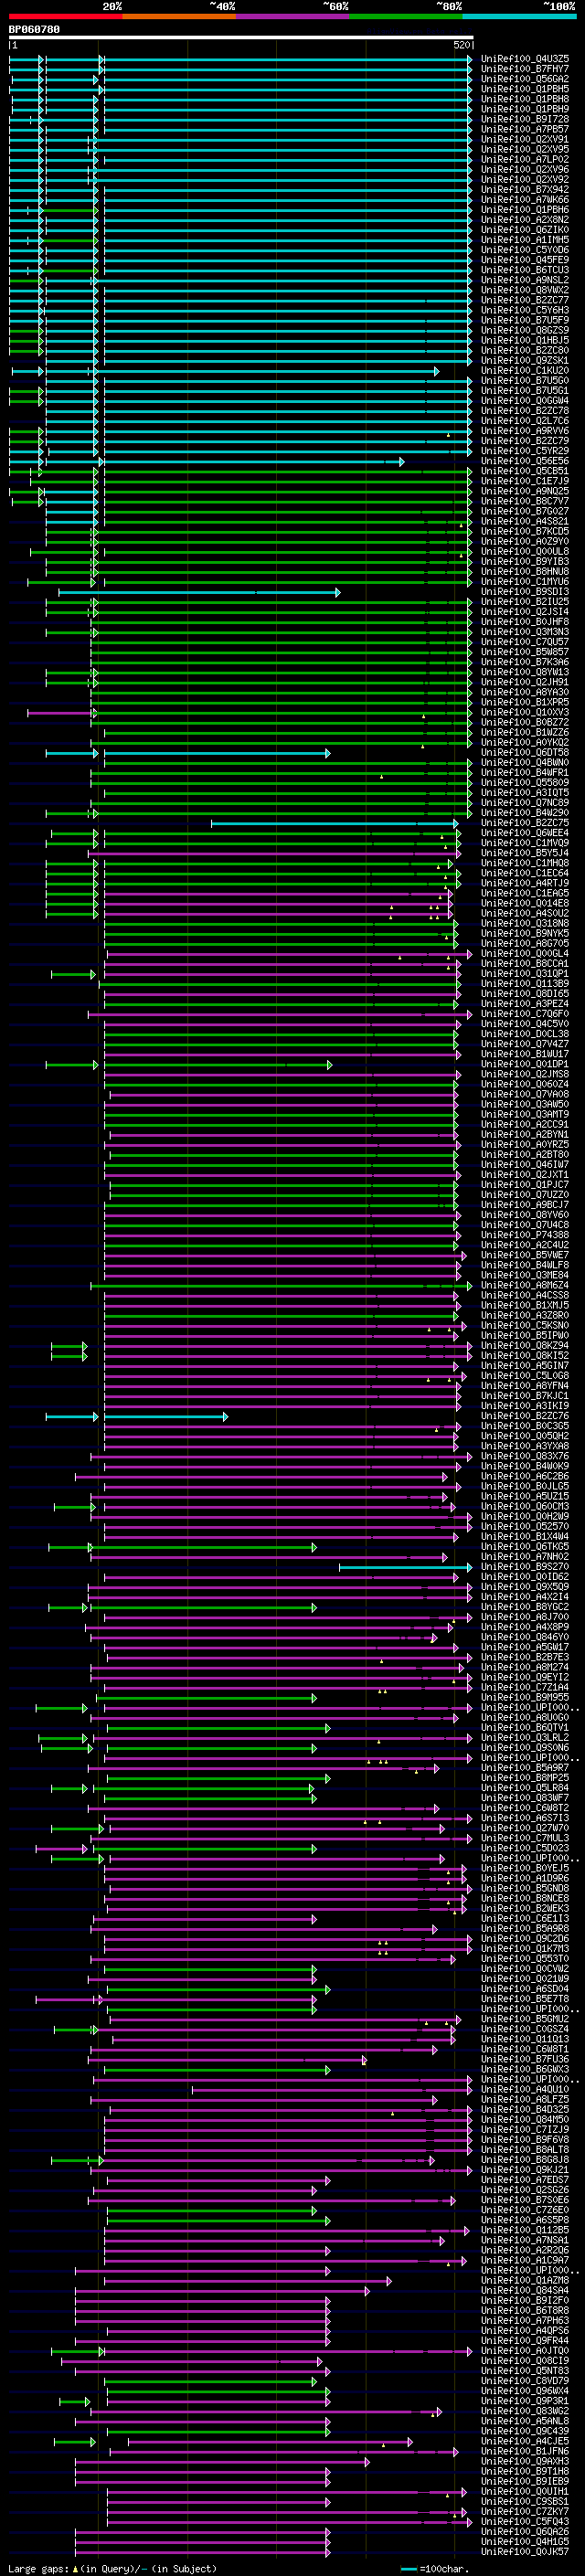Select hit UniRef100_Q8KI52
Image resolution: width=585 pixels, height=2576 pixels.
[525, 1356]
